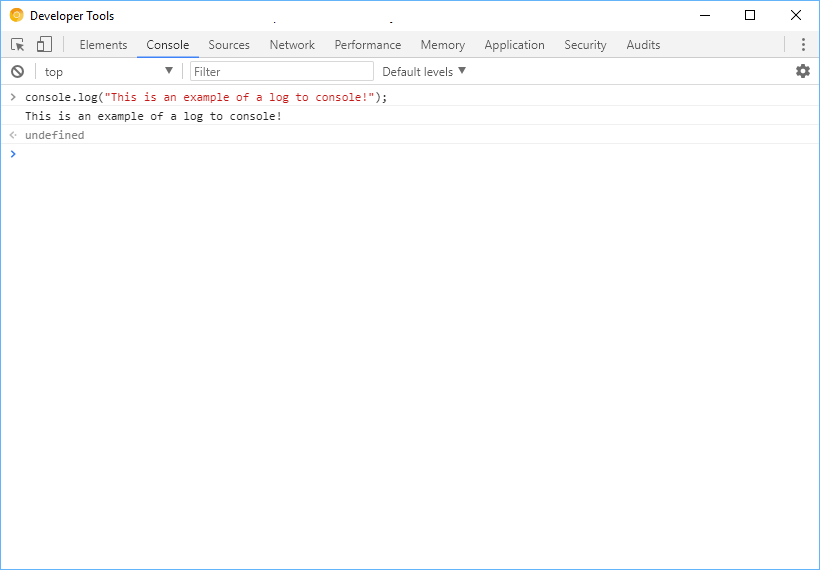Open the Performance tab
This screenshot has width=820, height=570.
368,45
